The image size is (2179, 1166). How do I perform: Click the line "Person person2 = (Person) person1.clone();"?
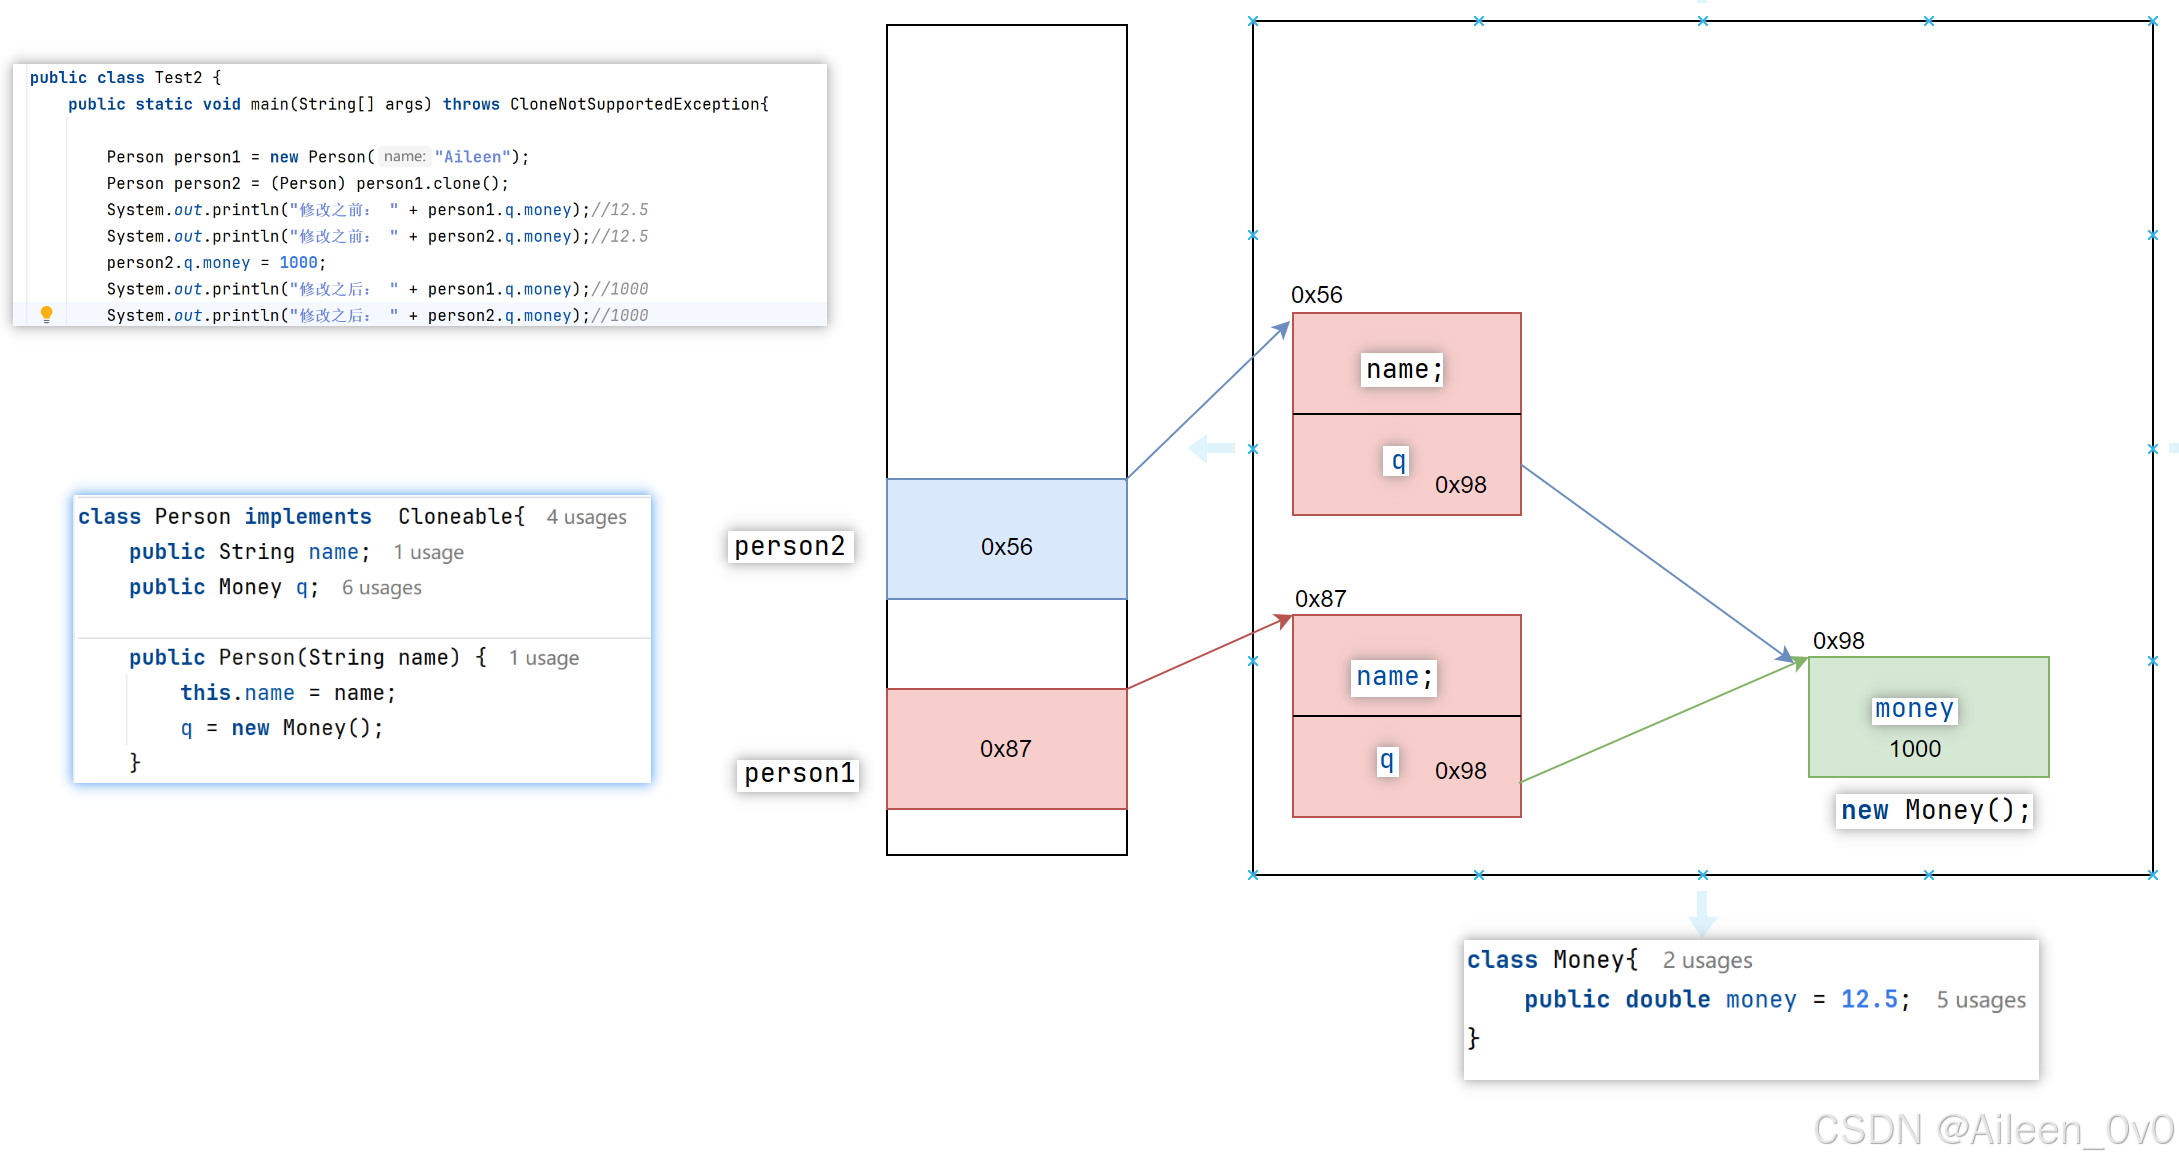pos(308,184)
